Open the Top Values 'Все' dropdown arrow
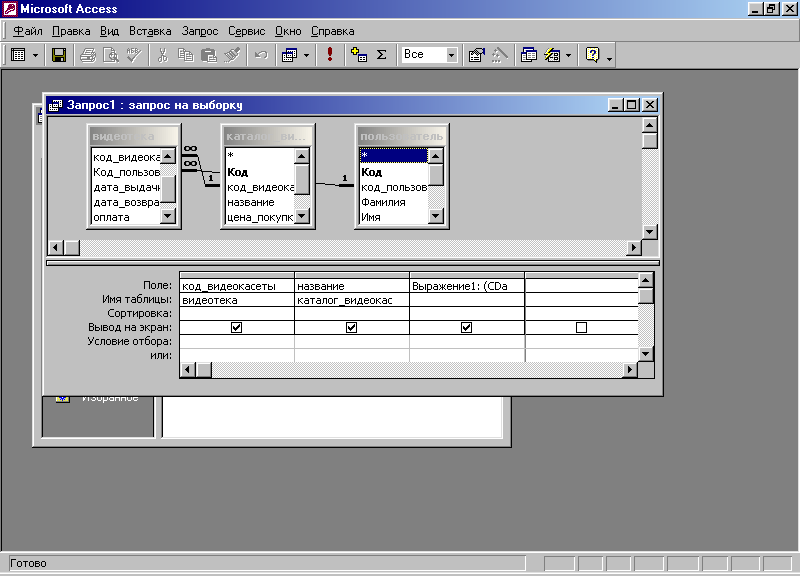Viewport: 800px width, 576px height. [451, 55]
